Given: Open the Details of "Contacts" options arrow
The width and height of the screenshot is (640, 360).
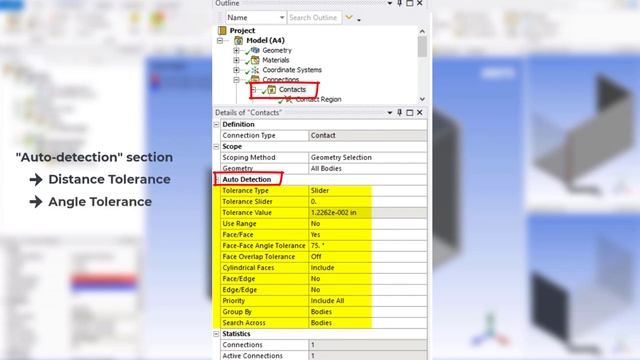Looking at the screenshot, I should tap(390, 113).
